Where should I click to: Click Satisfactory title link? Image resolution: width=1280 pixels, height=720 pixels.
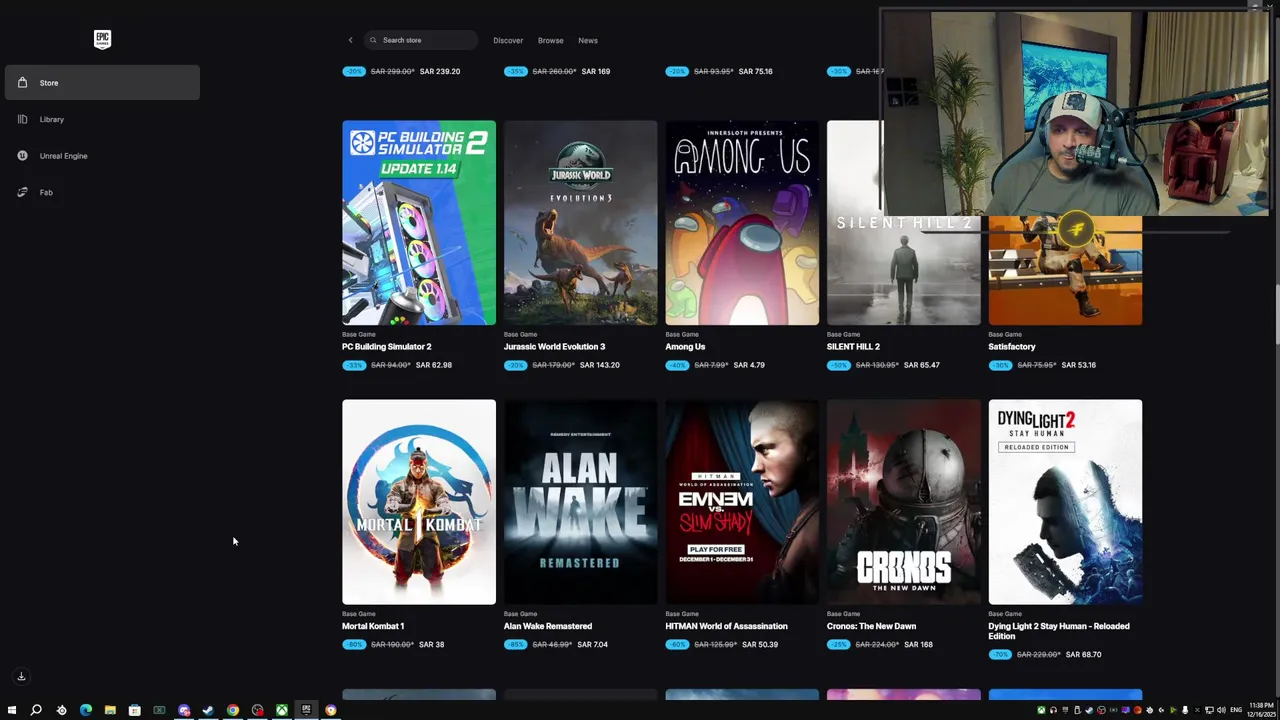click(x=1012, y=346)
